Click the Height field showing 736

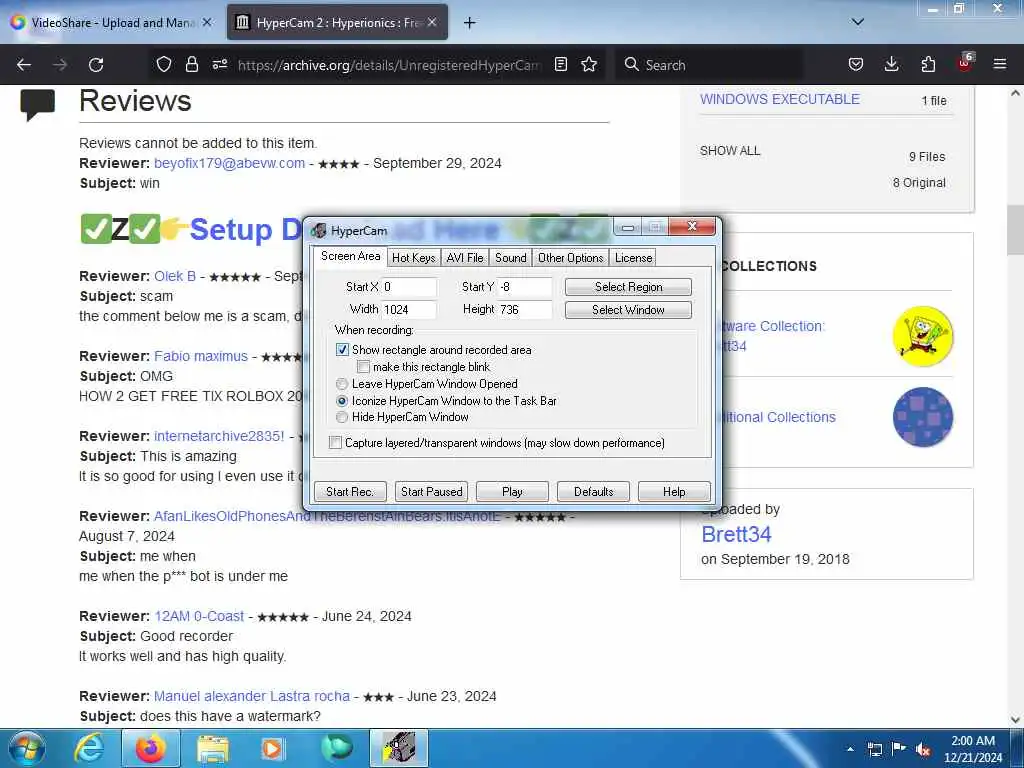coord(525,310)
